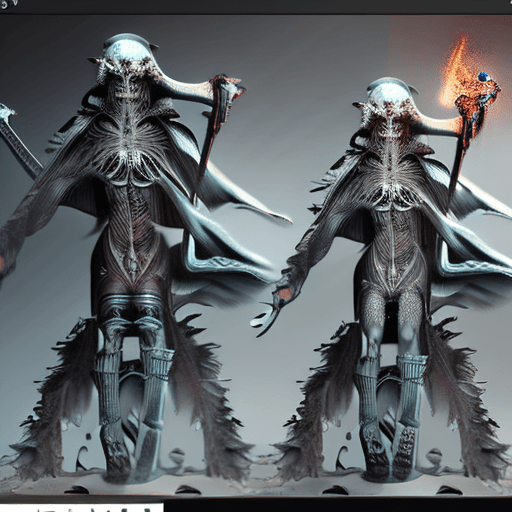Click the small chevron mark in the top bar
512x512 pixels.
[x=15, y=3]
